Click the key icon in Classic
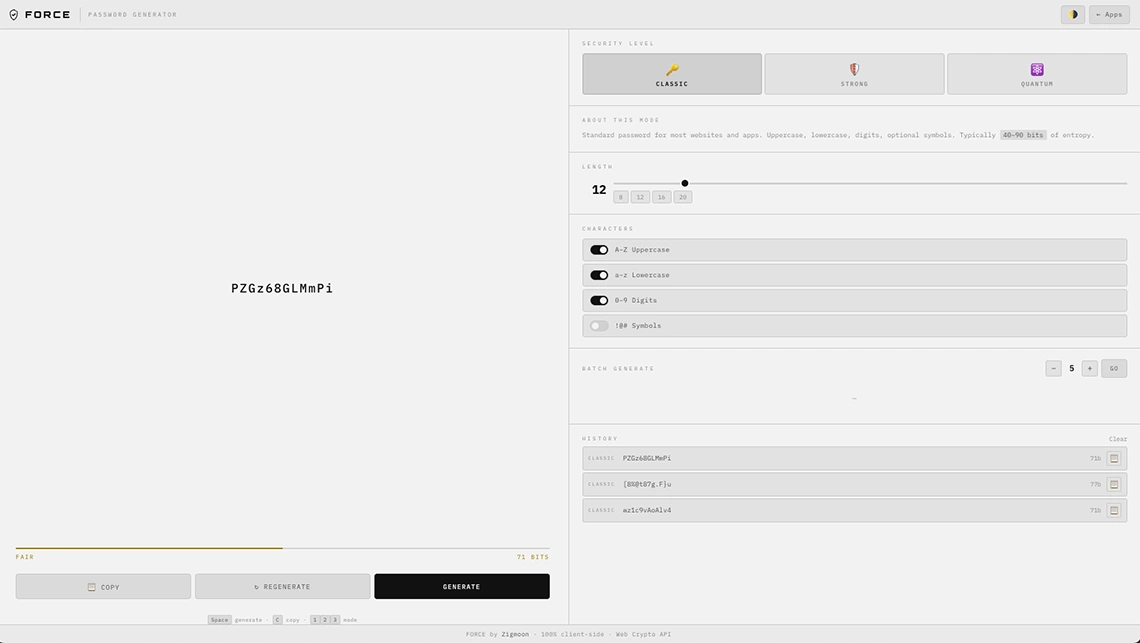1140x643 pixels. coord(672,69)
